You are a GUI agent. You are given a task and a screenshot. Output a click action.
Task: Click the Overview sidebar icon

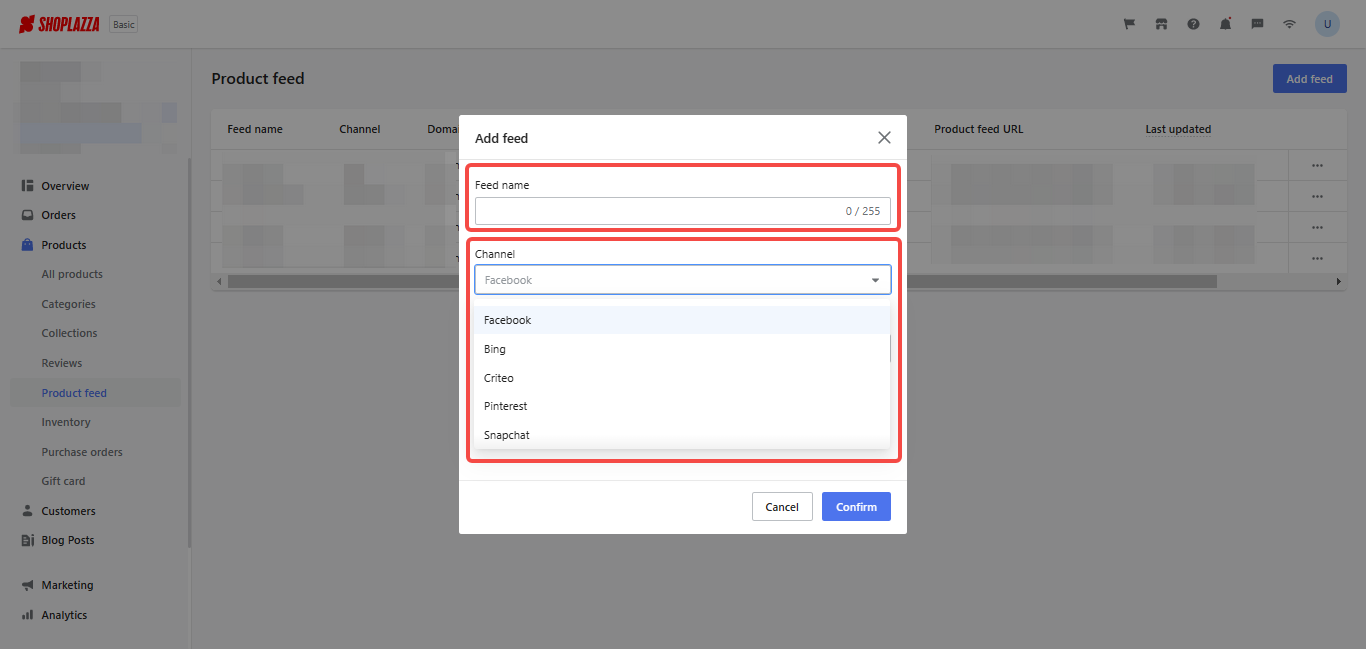pos(28,186)
